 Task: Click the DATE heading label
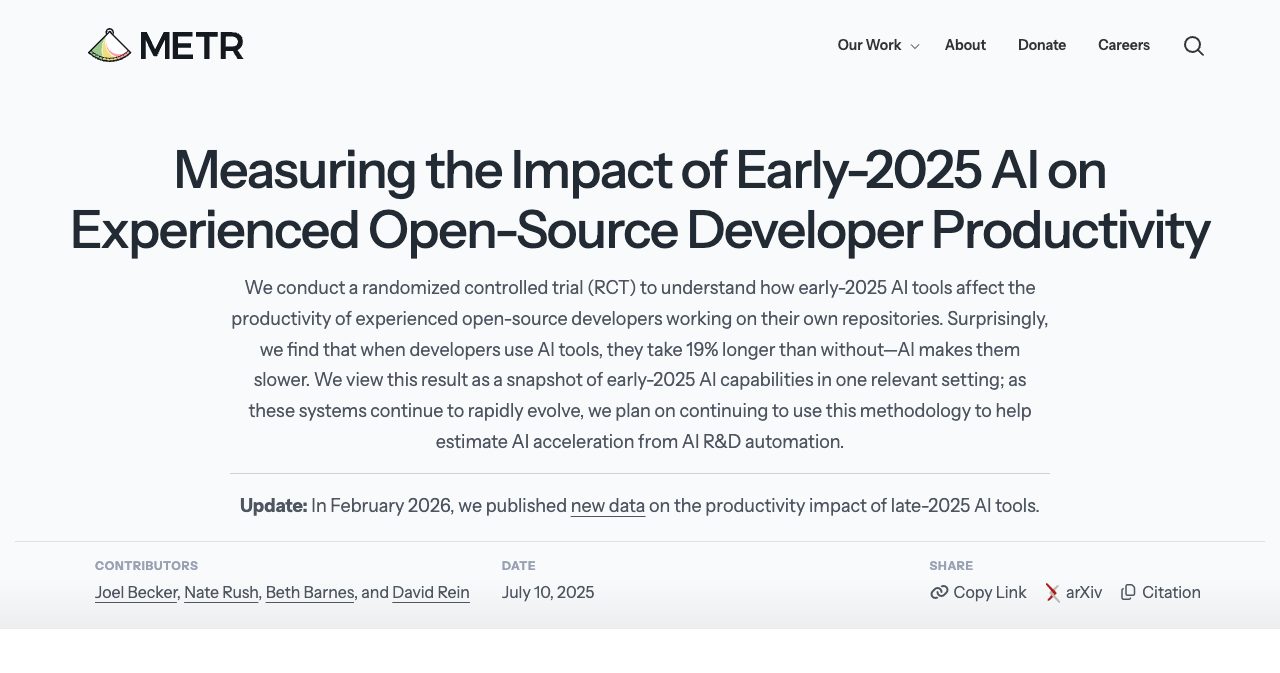tap(518, 566)
